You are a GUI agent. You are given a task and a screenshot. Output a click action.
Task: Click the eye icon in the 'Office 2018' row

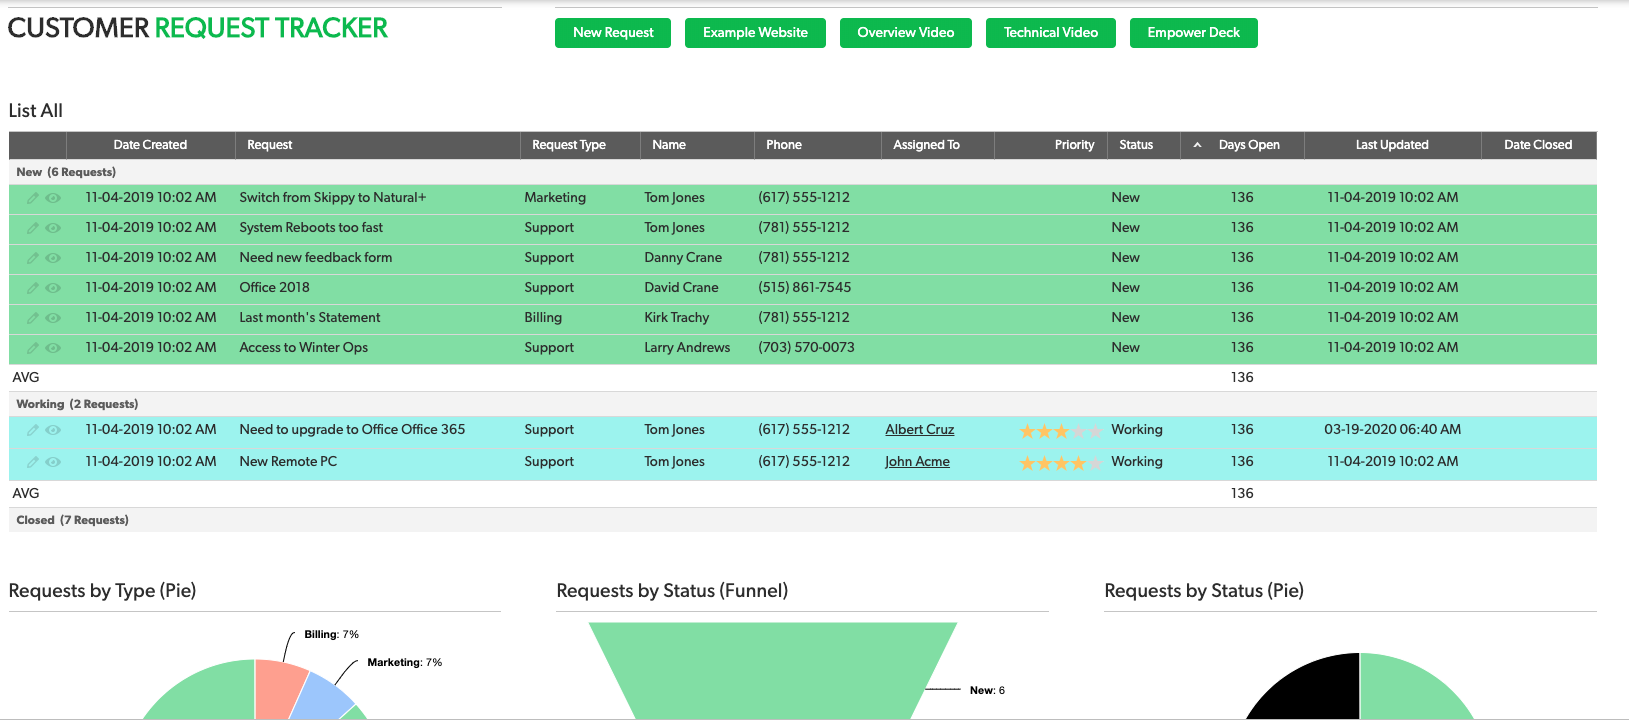(x=53, y=288)
